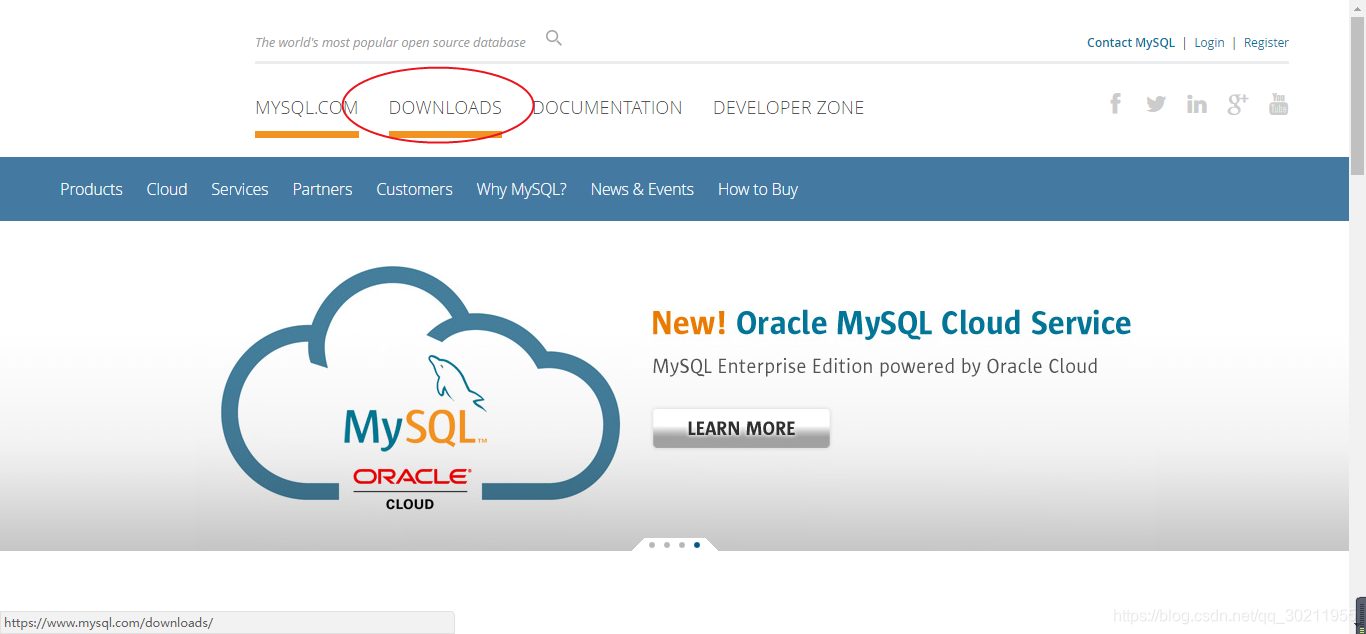This screenshot has width=1366, height=634.
Task: Open the LinkedIn icon
Action: coord(1197,103)
